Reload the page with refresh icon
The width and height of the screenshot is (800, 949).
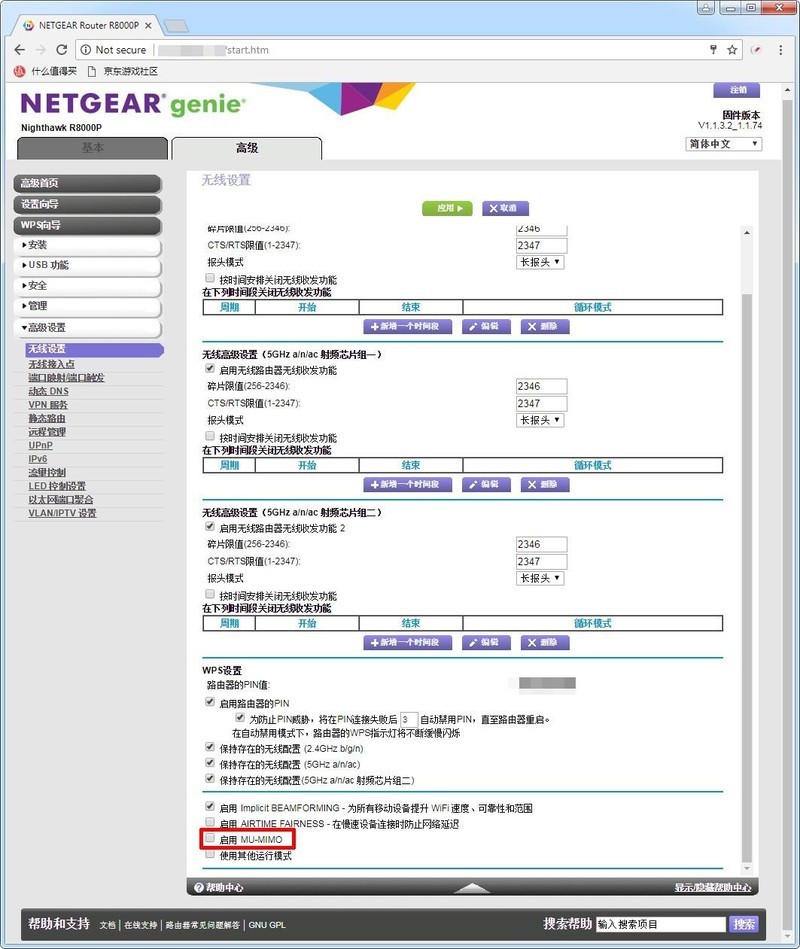[62, 50]
